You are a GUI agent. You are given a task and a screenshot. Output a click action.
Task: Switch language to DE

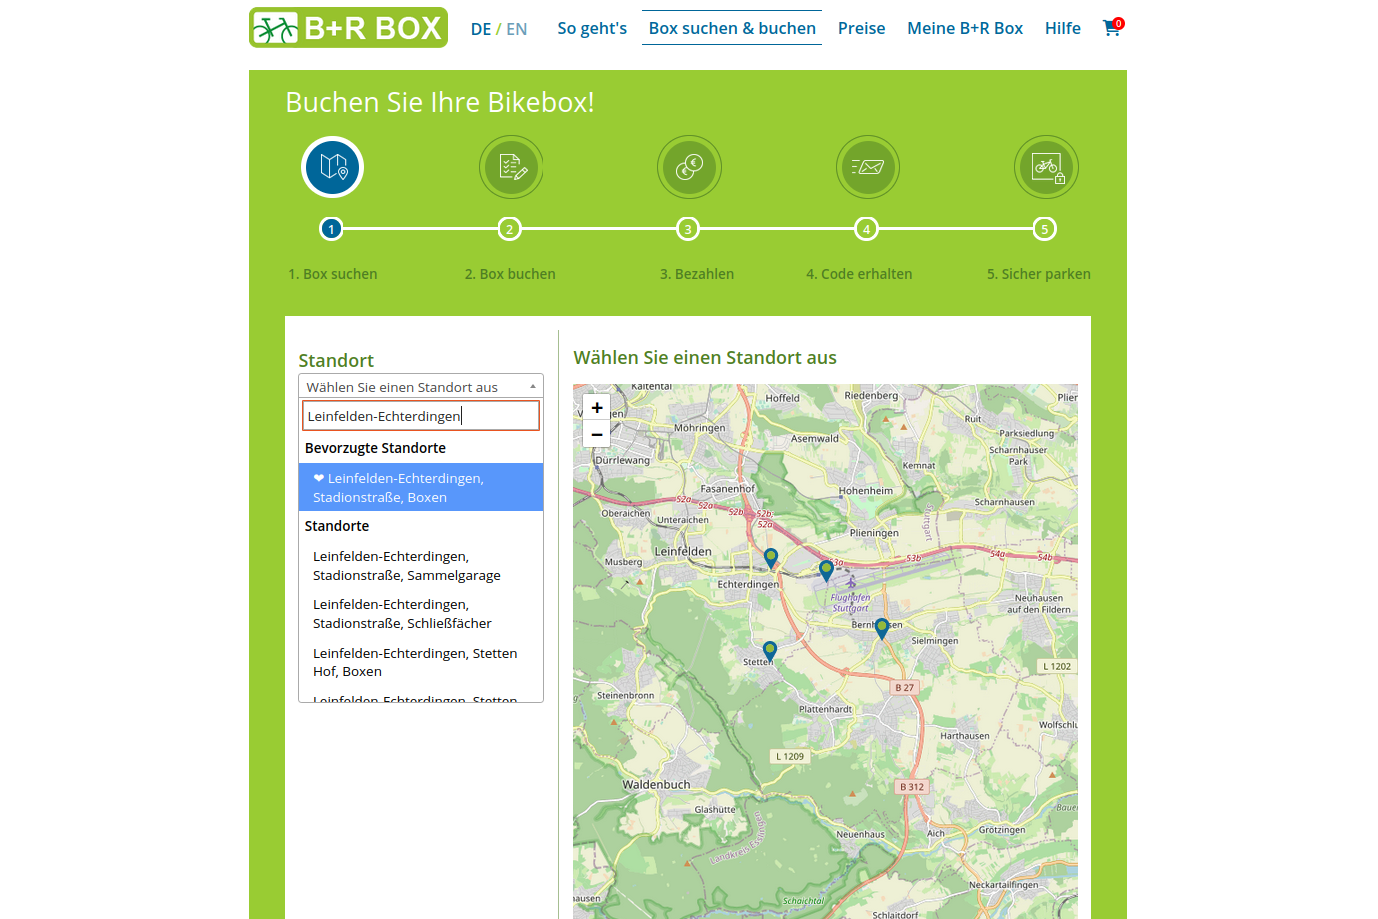[x=481, y=29]
